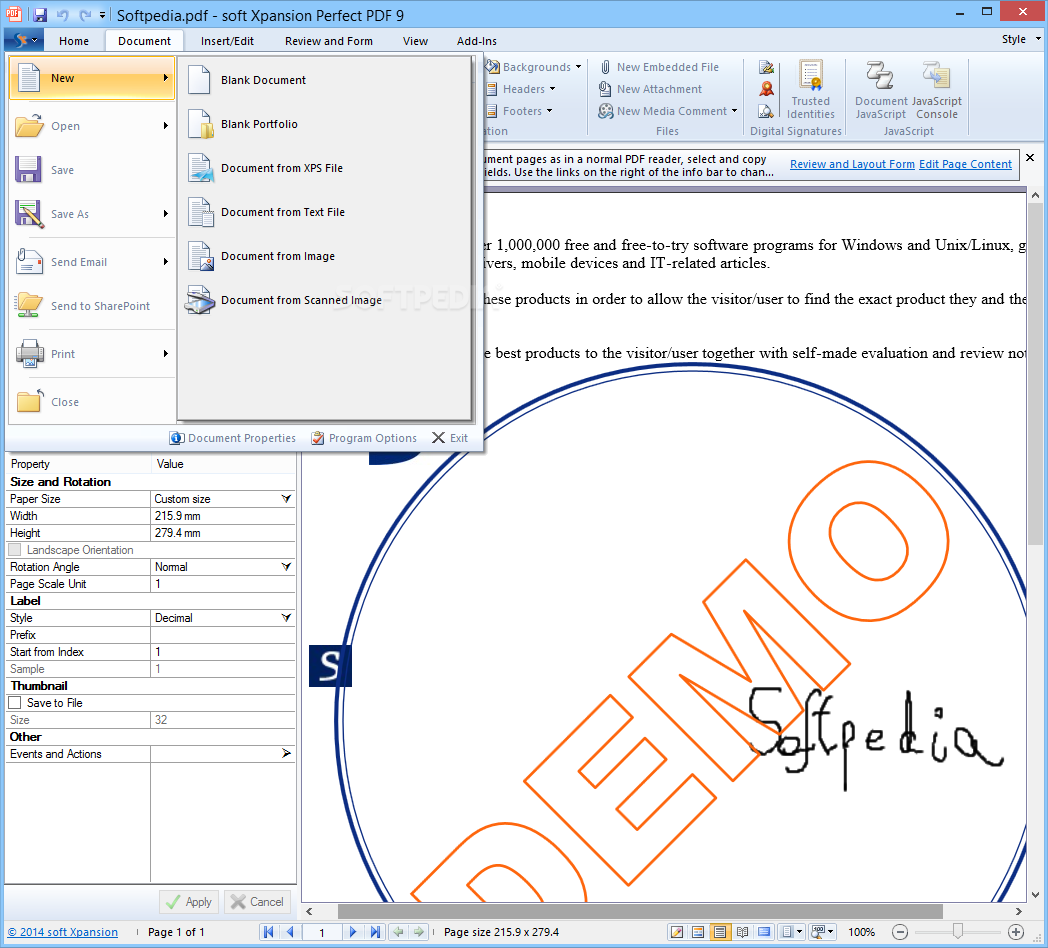Expand Open submenu
Image resolution: width=1048 pixels, height=948 pixels.
point(166,126)
